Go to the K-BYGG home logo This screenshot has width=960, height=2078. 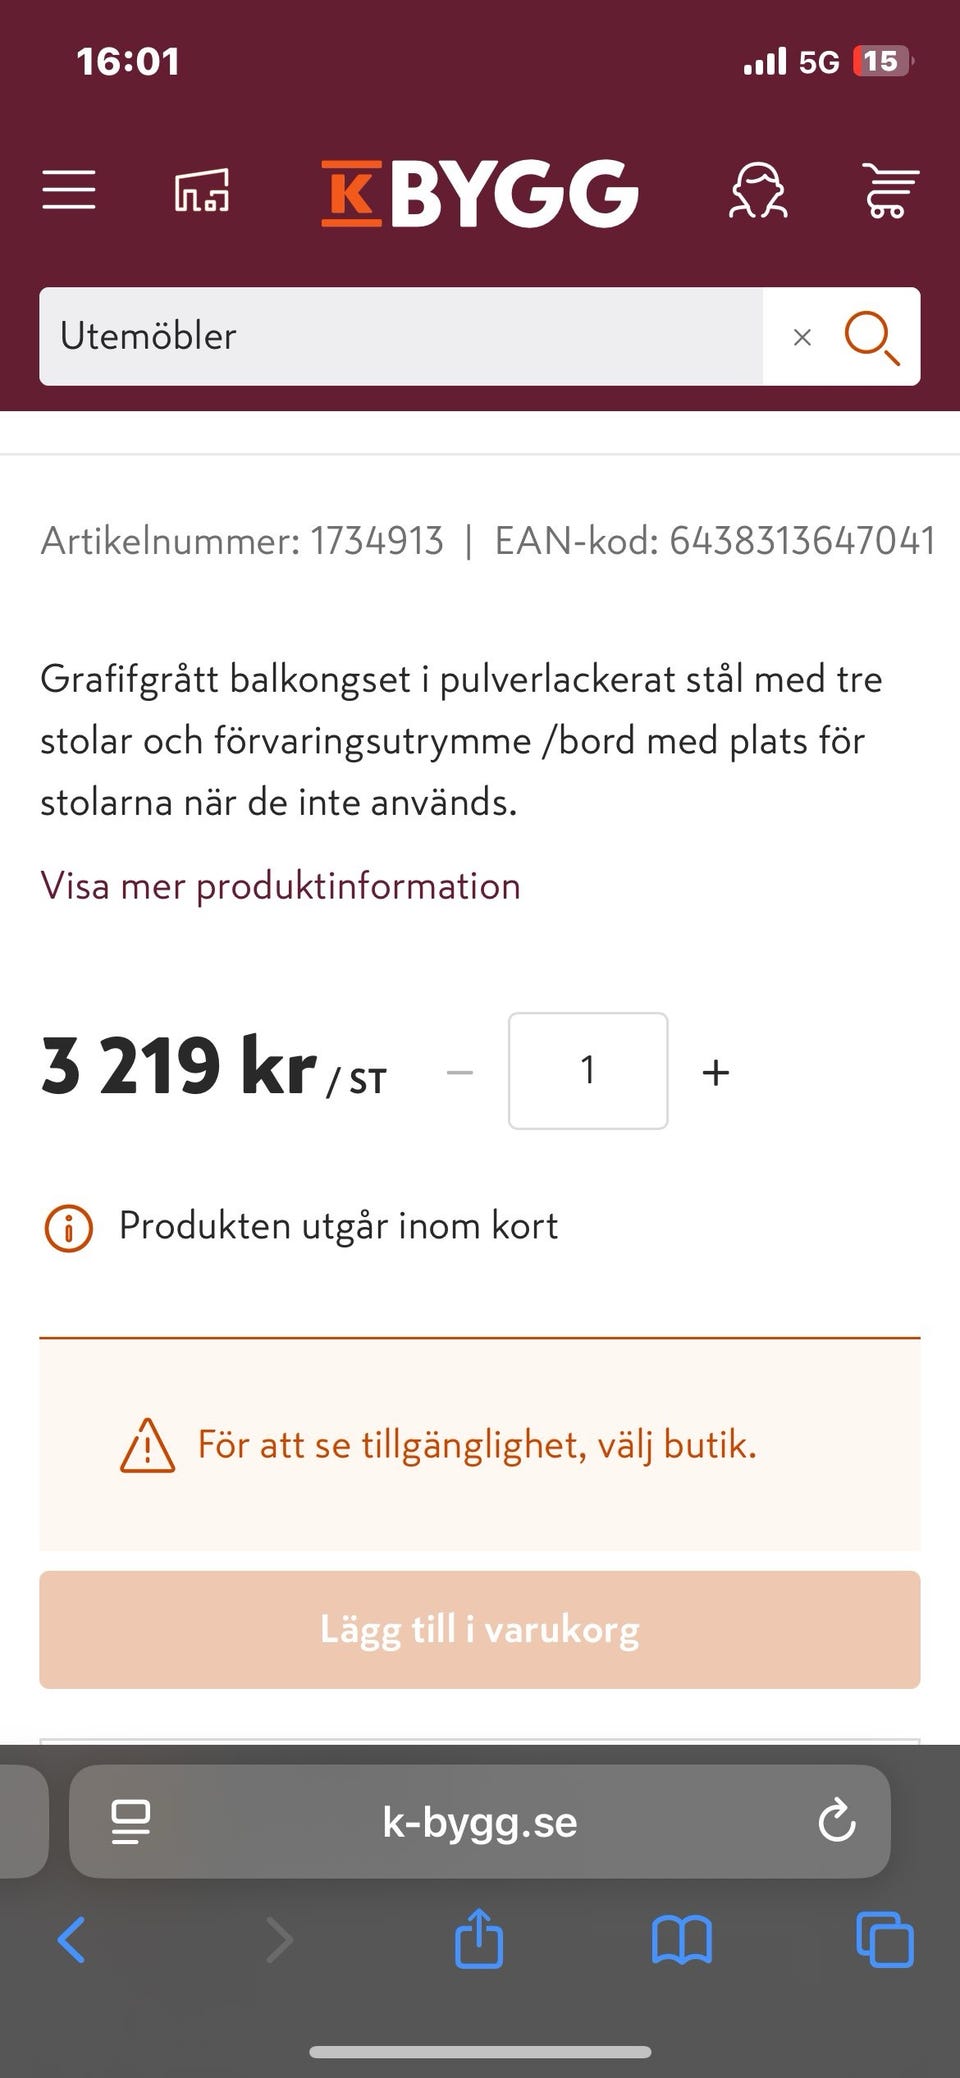tap(480, 192)
